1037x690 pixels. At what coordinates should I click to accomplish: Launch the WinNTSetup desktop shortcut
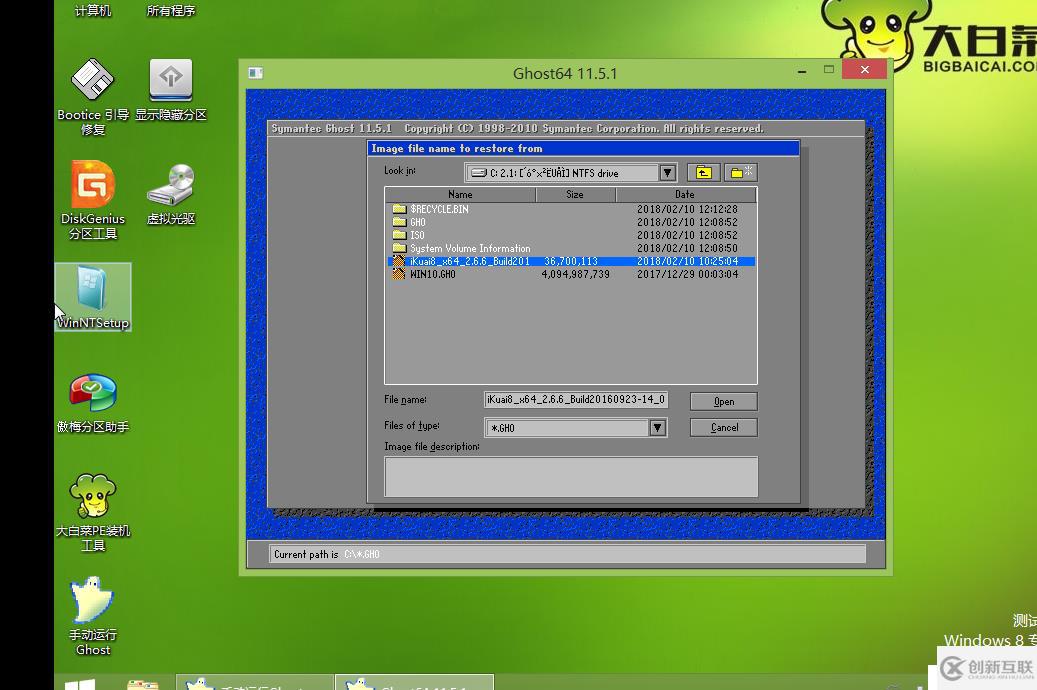coord(93,294)
